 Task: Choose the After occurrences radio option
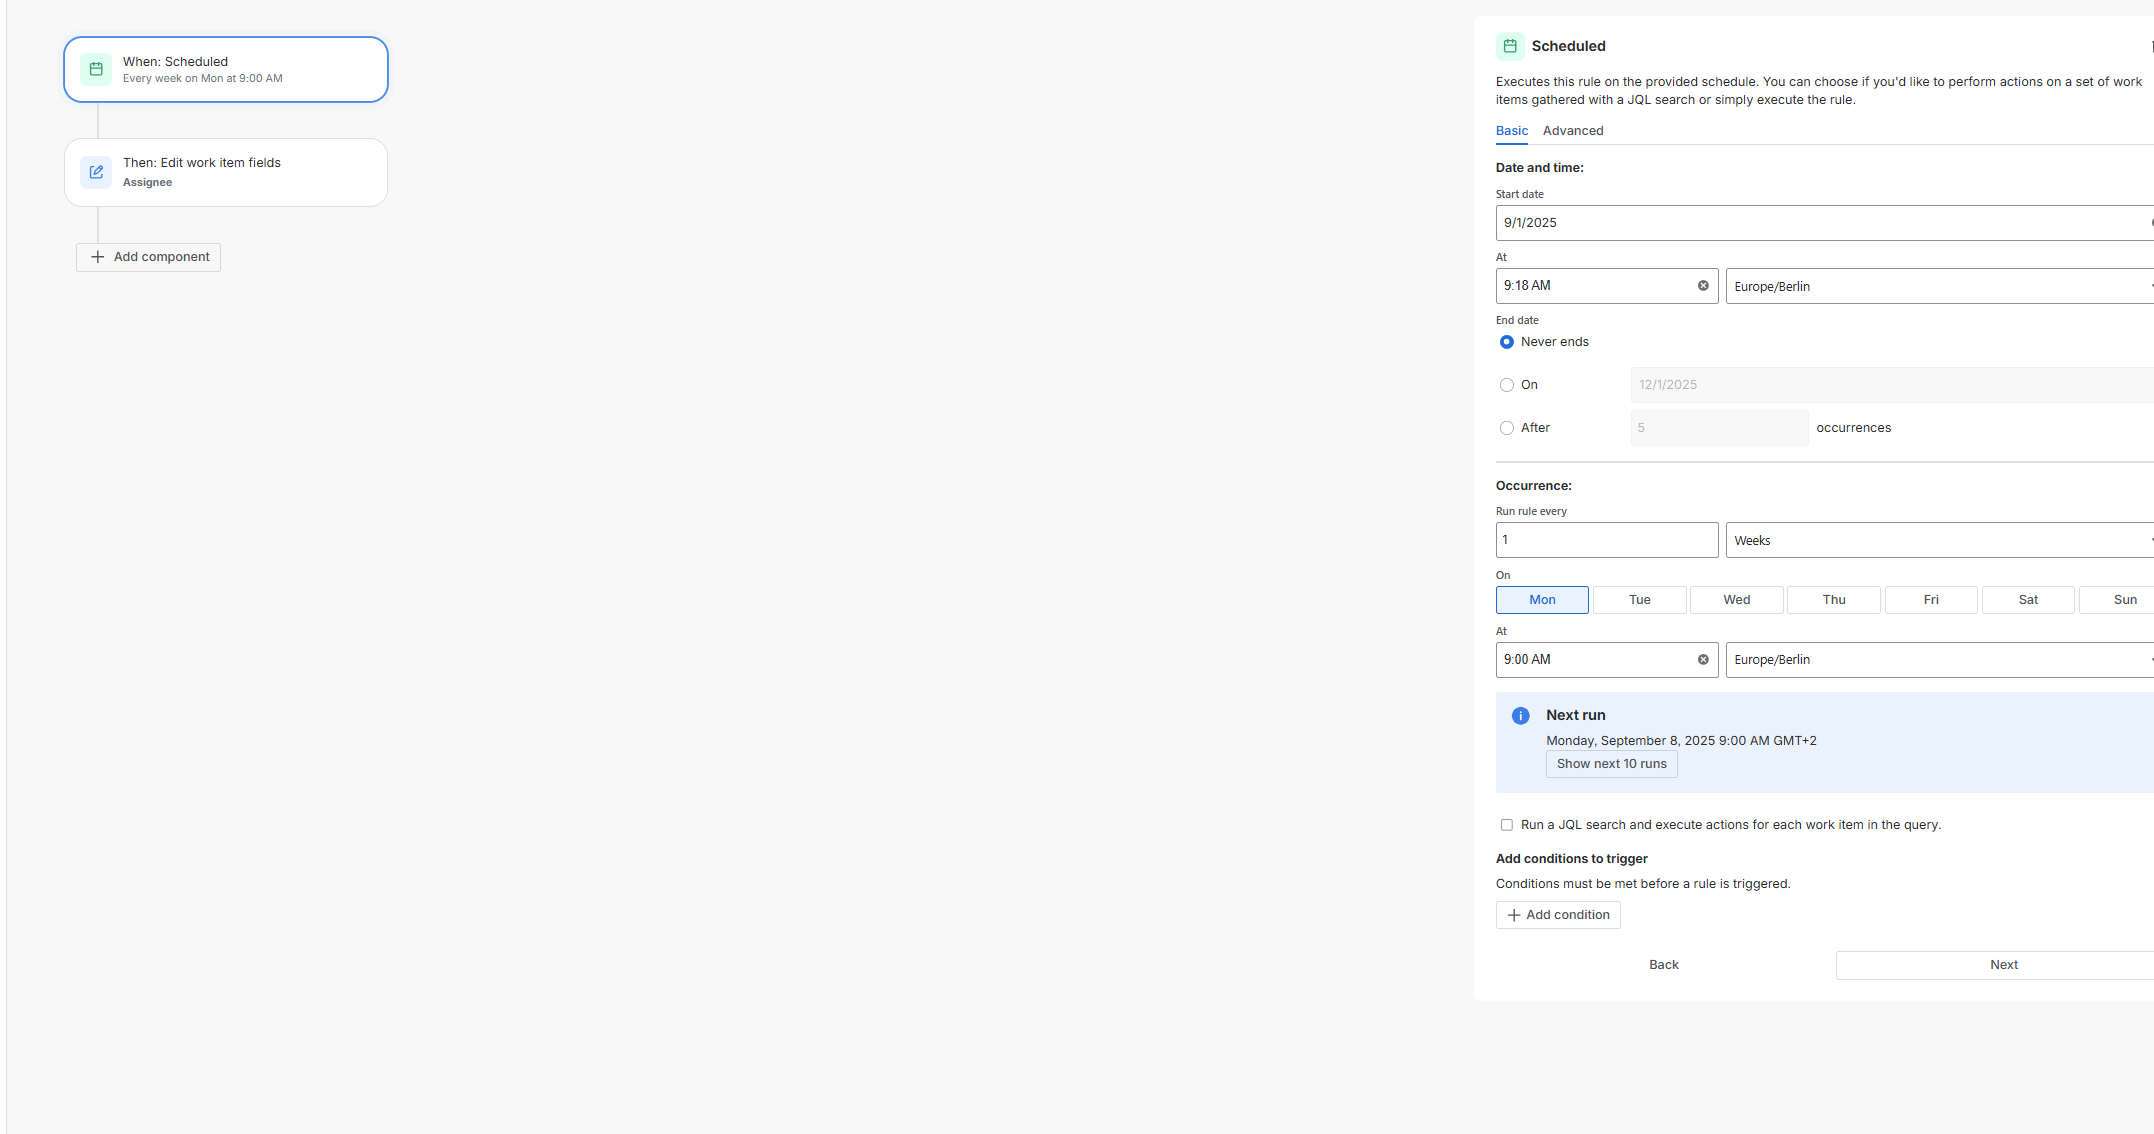click(1507, 428)
